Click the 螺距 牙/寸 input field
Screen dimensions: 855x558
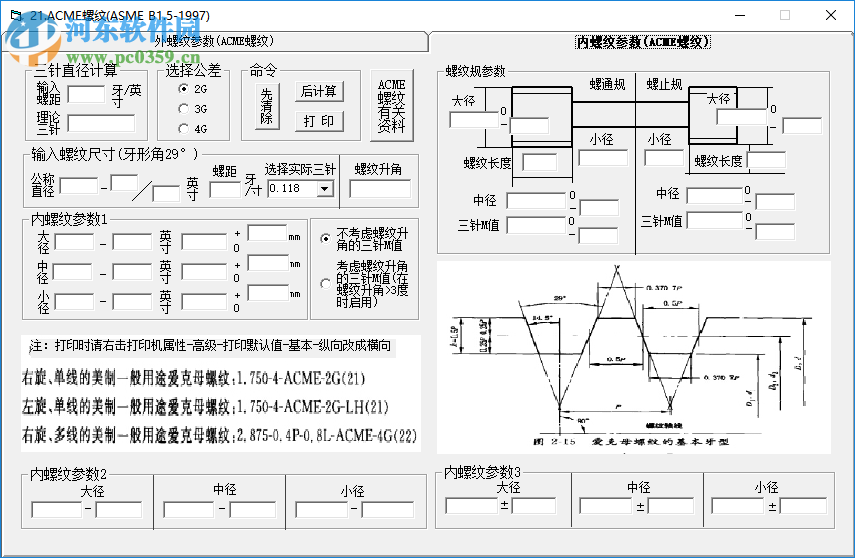(225, 189)
